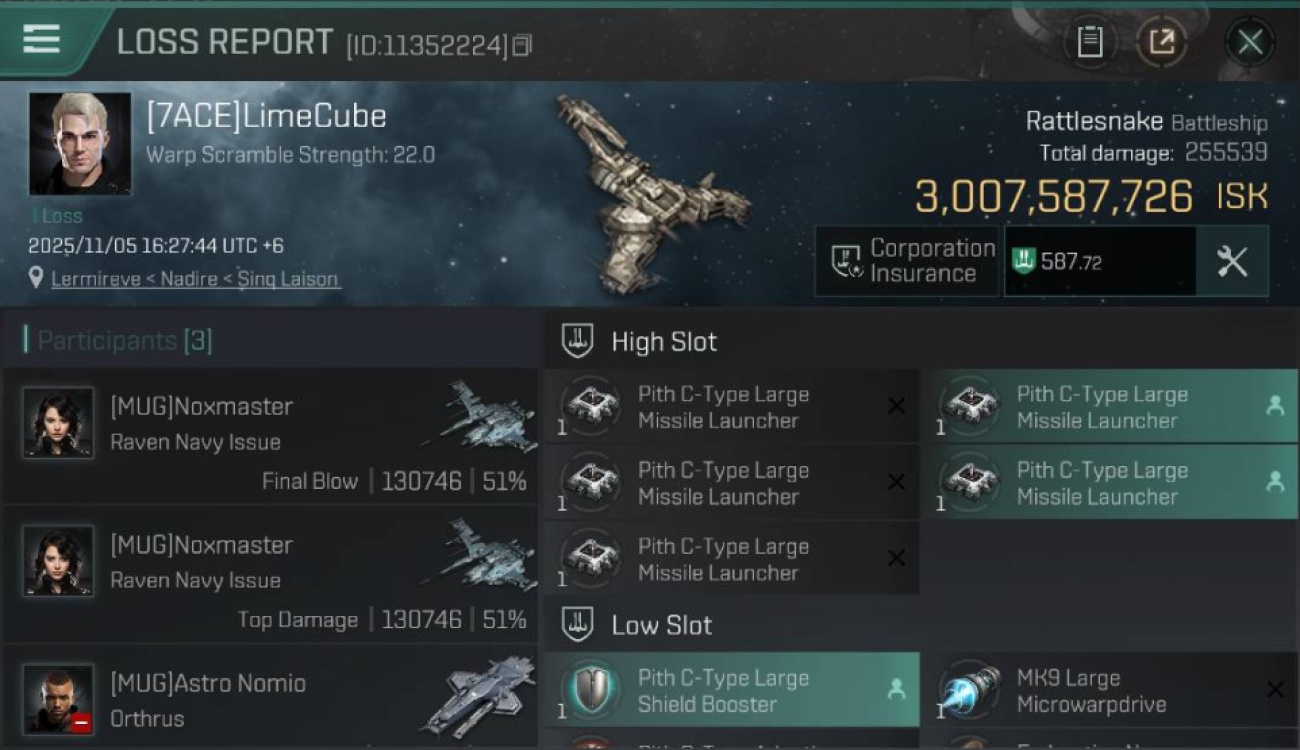Select the Participants tab

click(118, 341)
